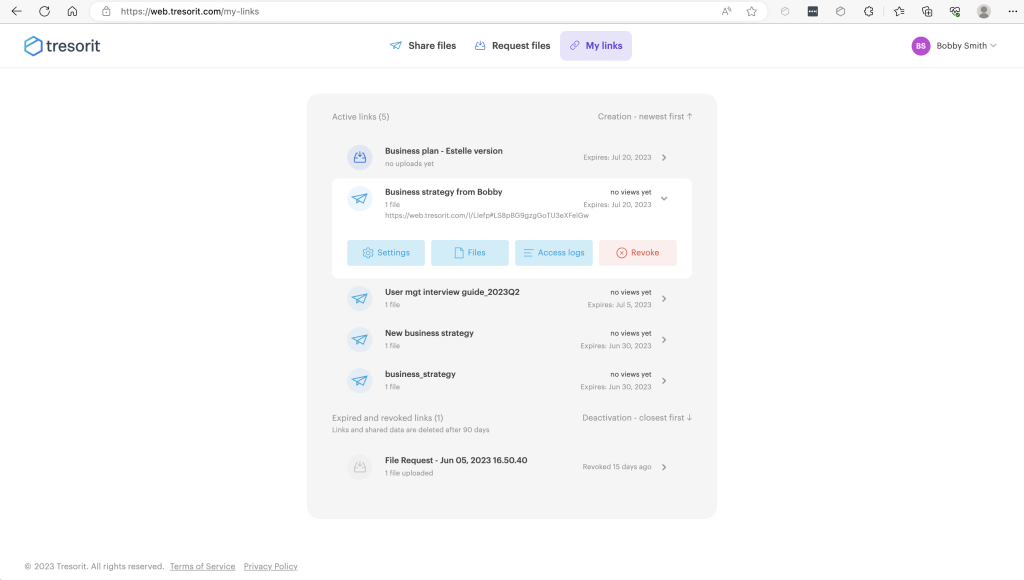Image resolution: width=1024 pixels, height=580 pixels.
Task: Click the browser address bar URL
Action: [400, 12]
